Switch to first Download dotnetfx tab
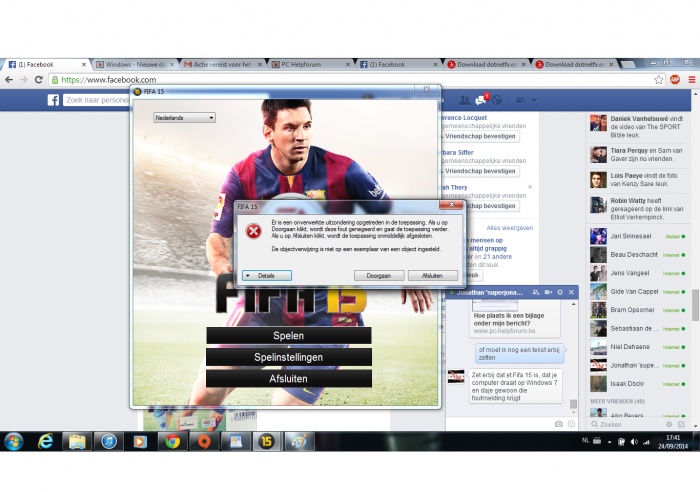The height and width of the screenshot is (492, 700). click(x=487, y=64)
